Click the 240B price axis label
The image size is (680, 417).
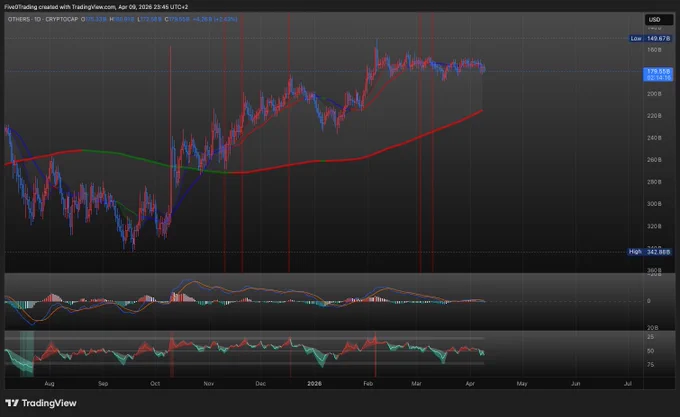point(654,138)
